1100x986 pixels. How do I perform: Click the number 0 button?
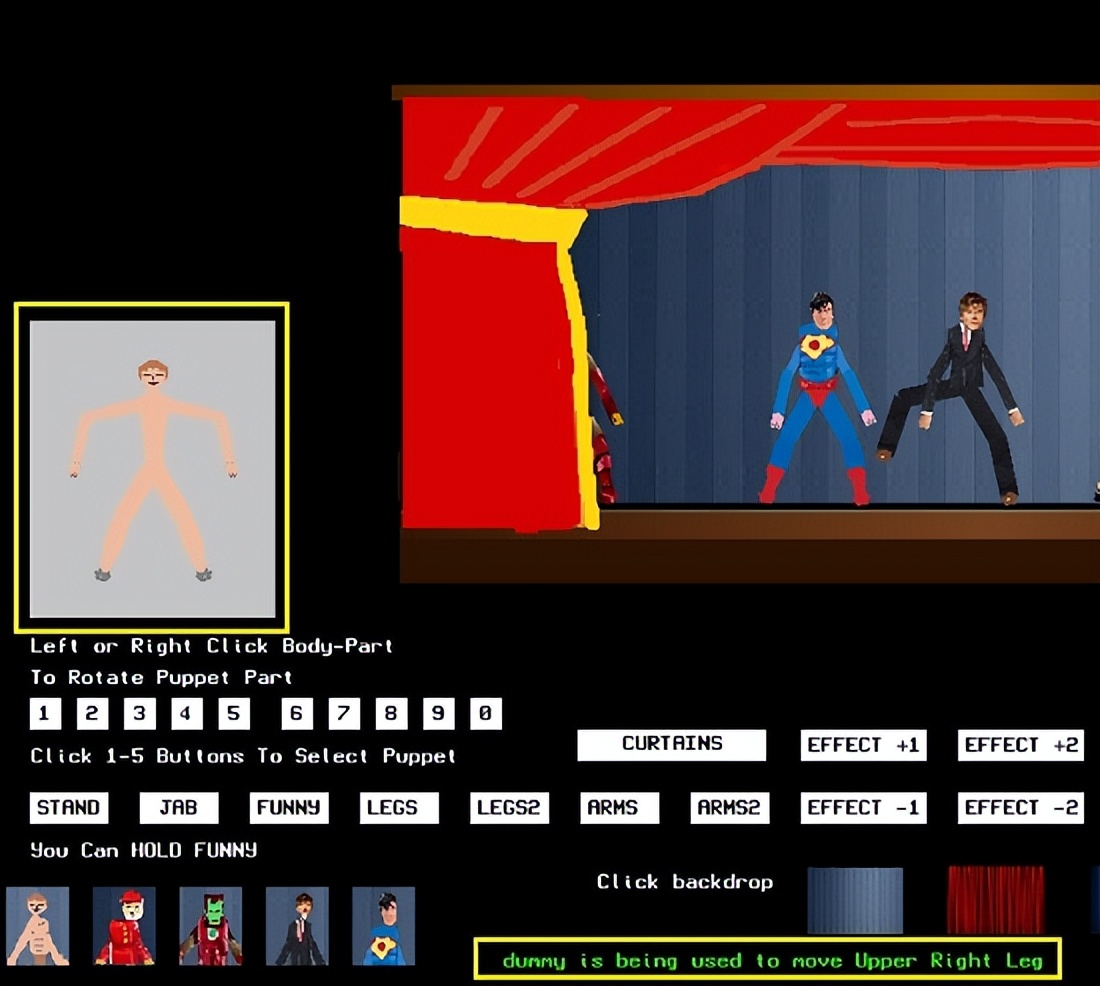pyautogui.click(x=485, y=714)
